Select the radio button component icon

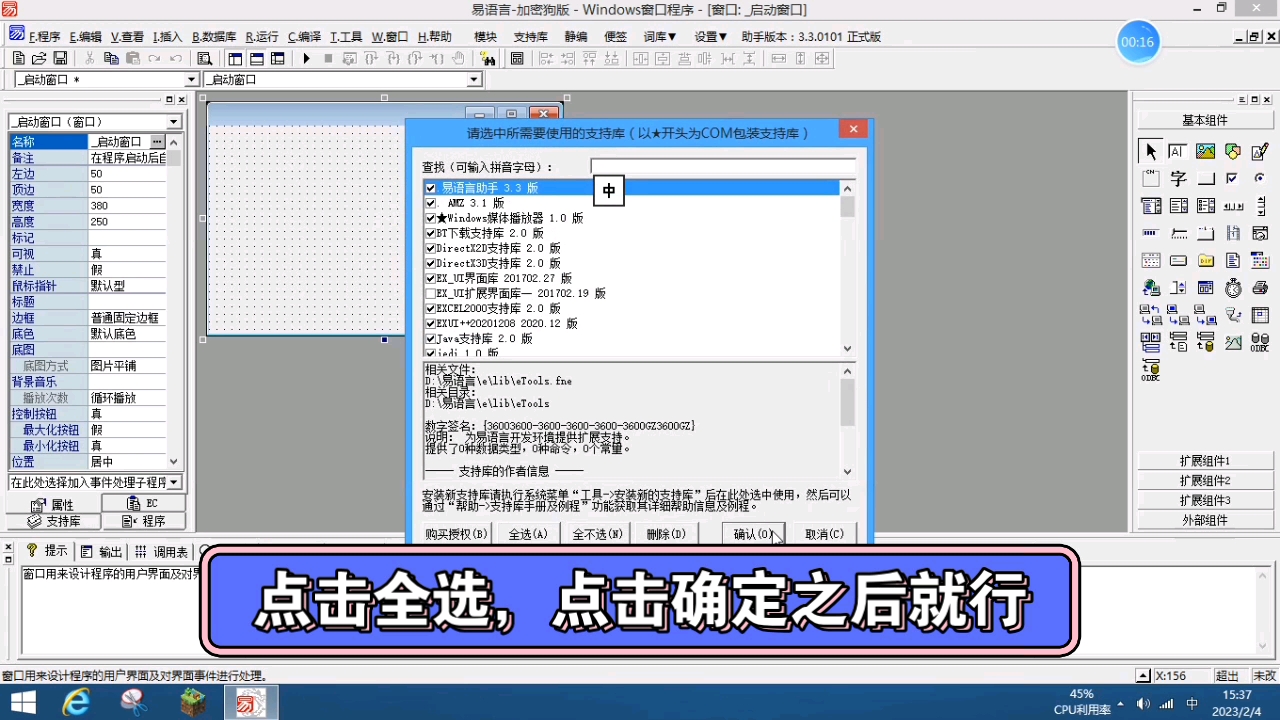pos(1259,178)
